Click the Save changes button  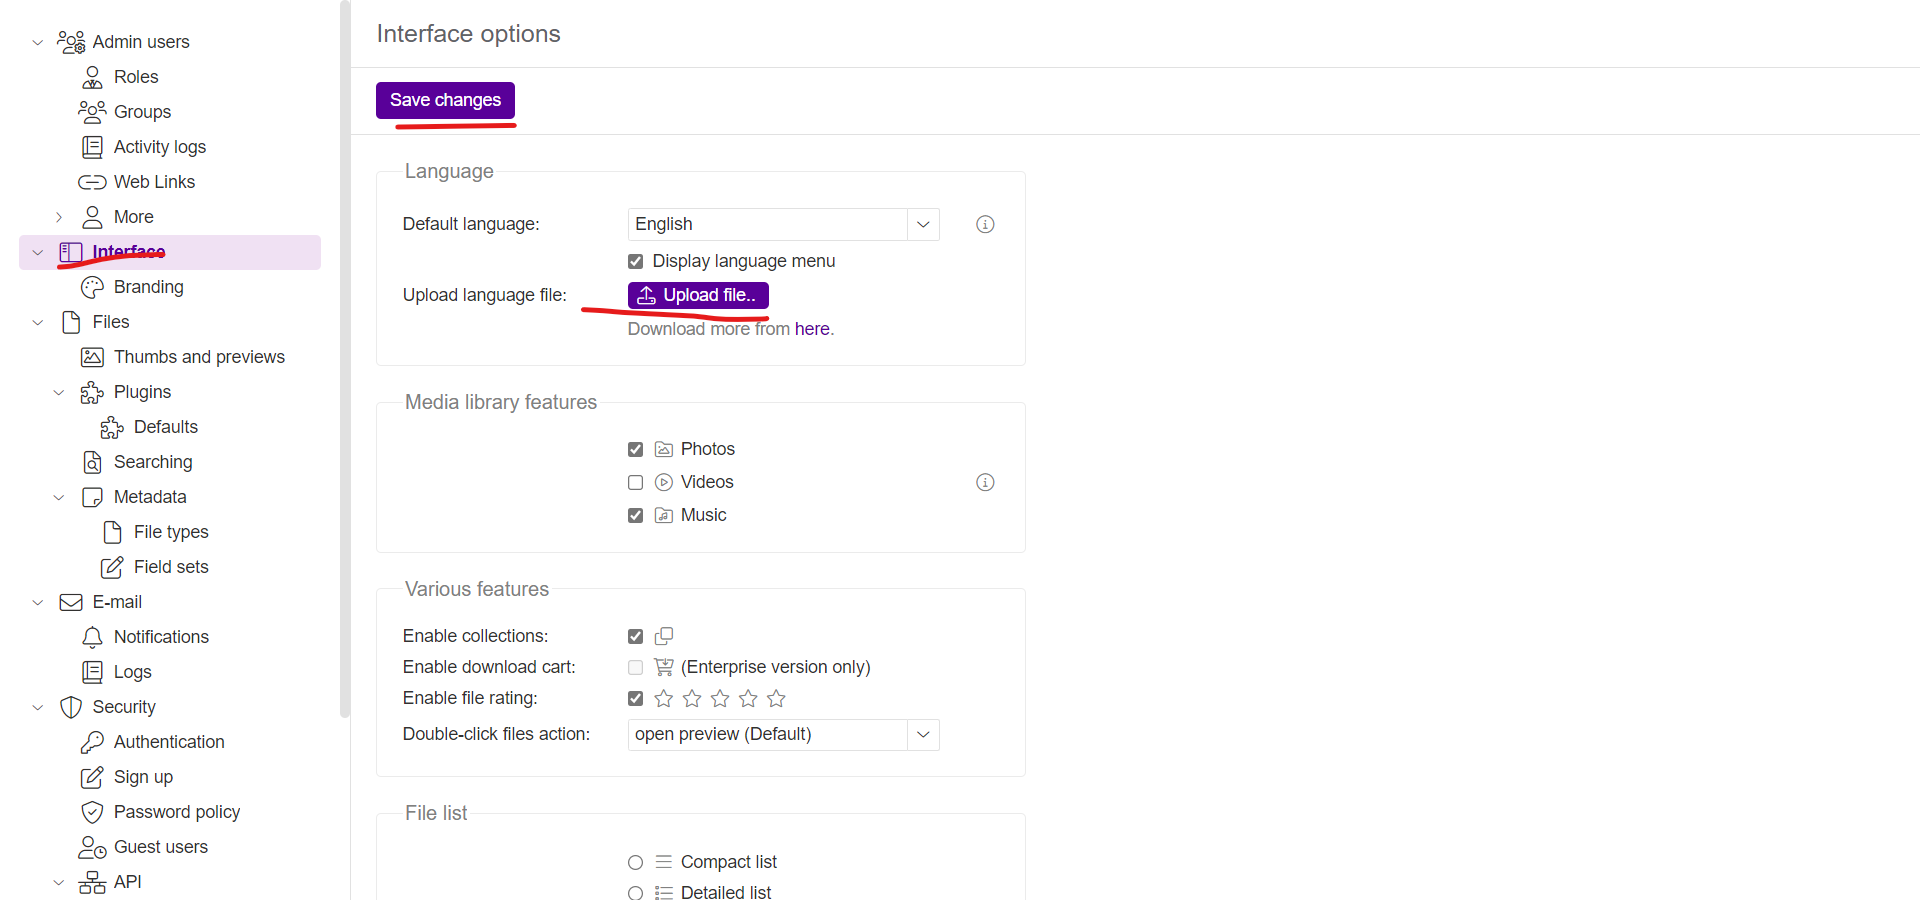tap(445, 100)
